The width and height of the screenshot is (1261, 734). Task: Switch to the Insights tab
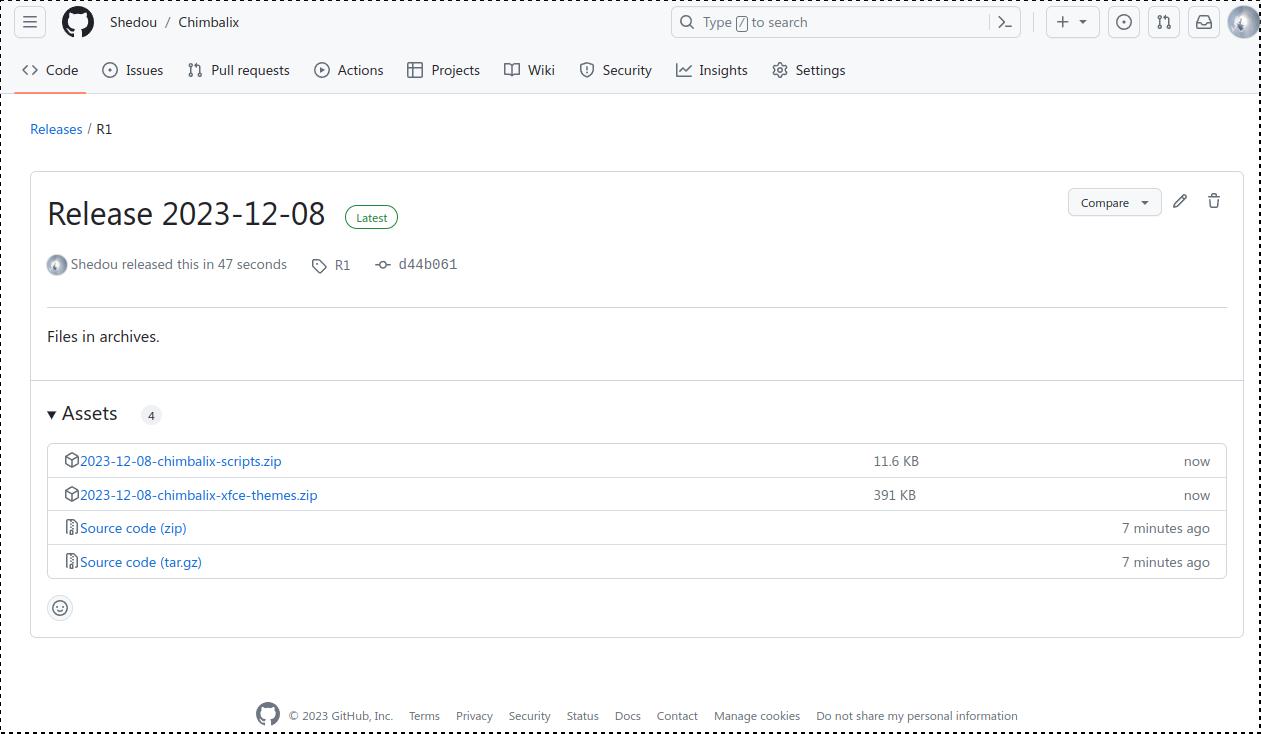(x=712, y=70)
